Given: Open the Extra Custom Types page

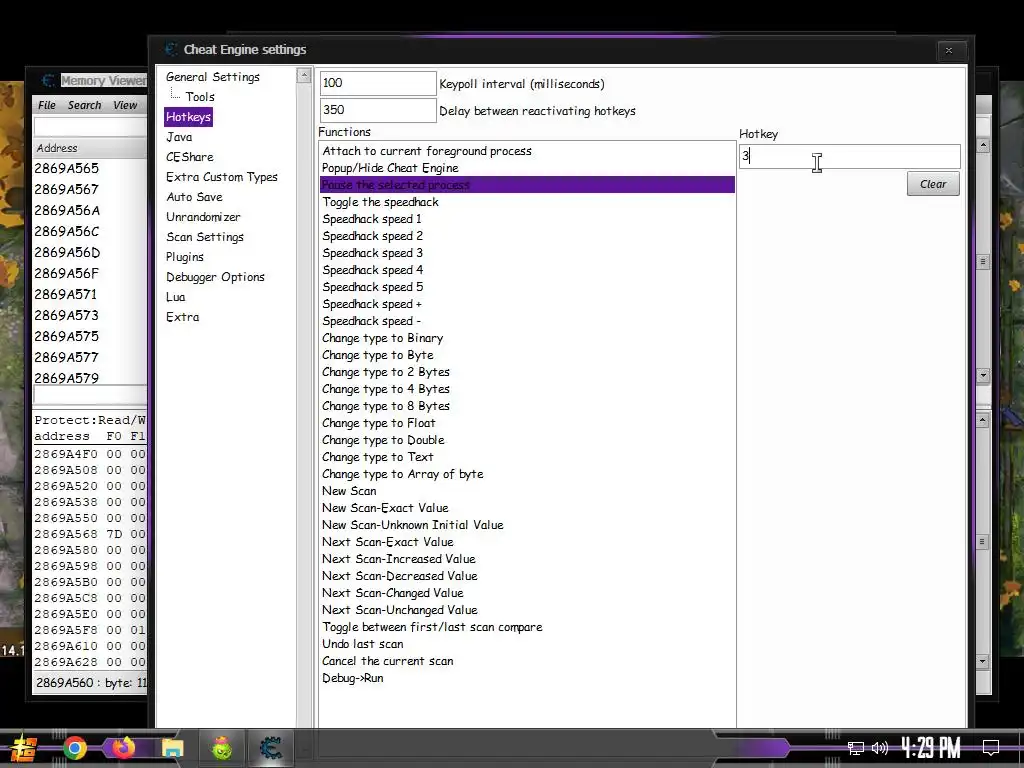Looking at the screenshot, I should tap(221, 177).
